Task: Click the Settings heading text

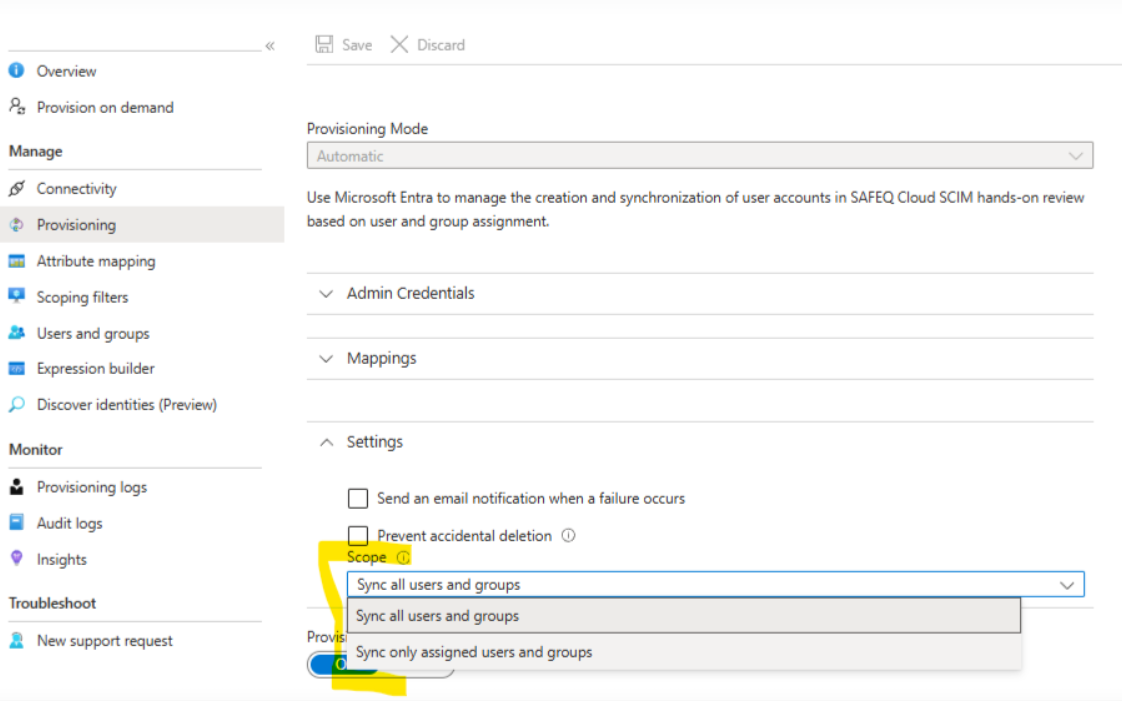Action: tap(375, 442)
